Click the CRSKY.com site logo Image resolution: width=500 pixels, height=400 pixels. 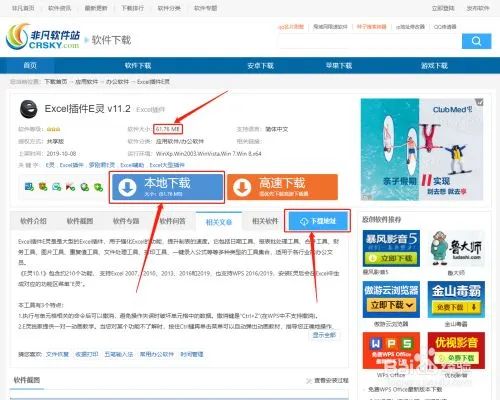(43, 37)
